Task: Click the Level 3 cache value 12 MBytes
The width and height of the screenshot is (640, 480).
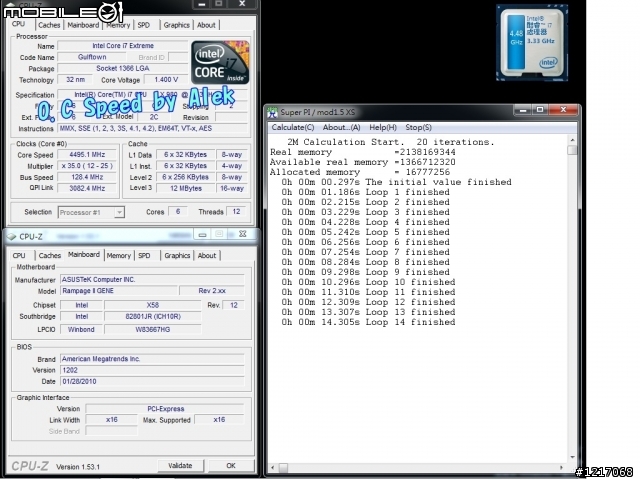Action: click(186, 188)
